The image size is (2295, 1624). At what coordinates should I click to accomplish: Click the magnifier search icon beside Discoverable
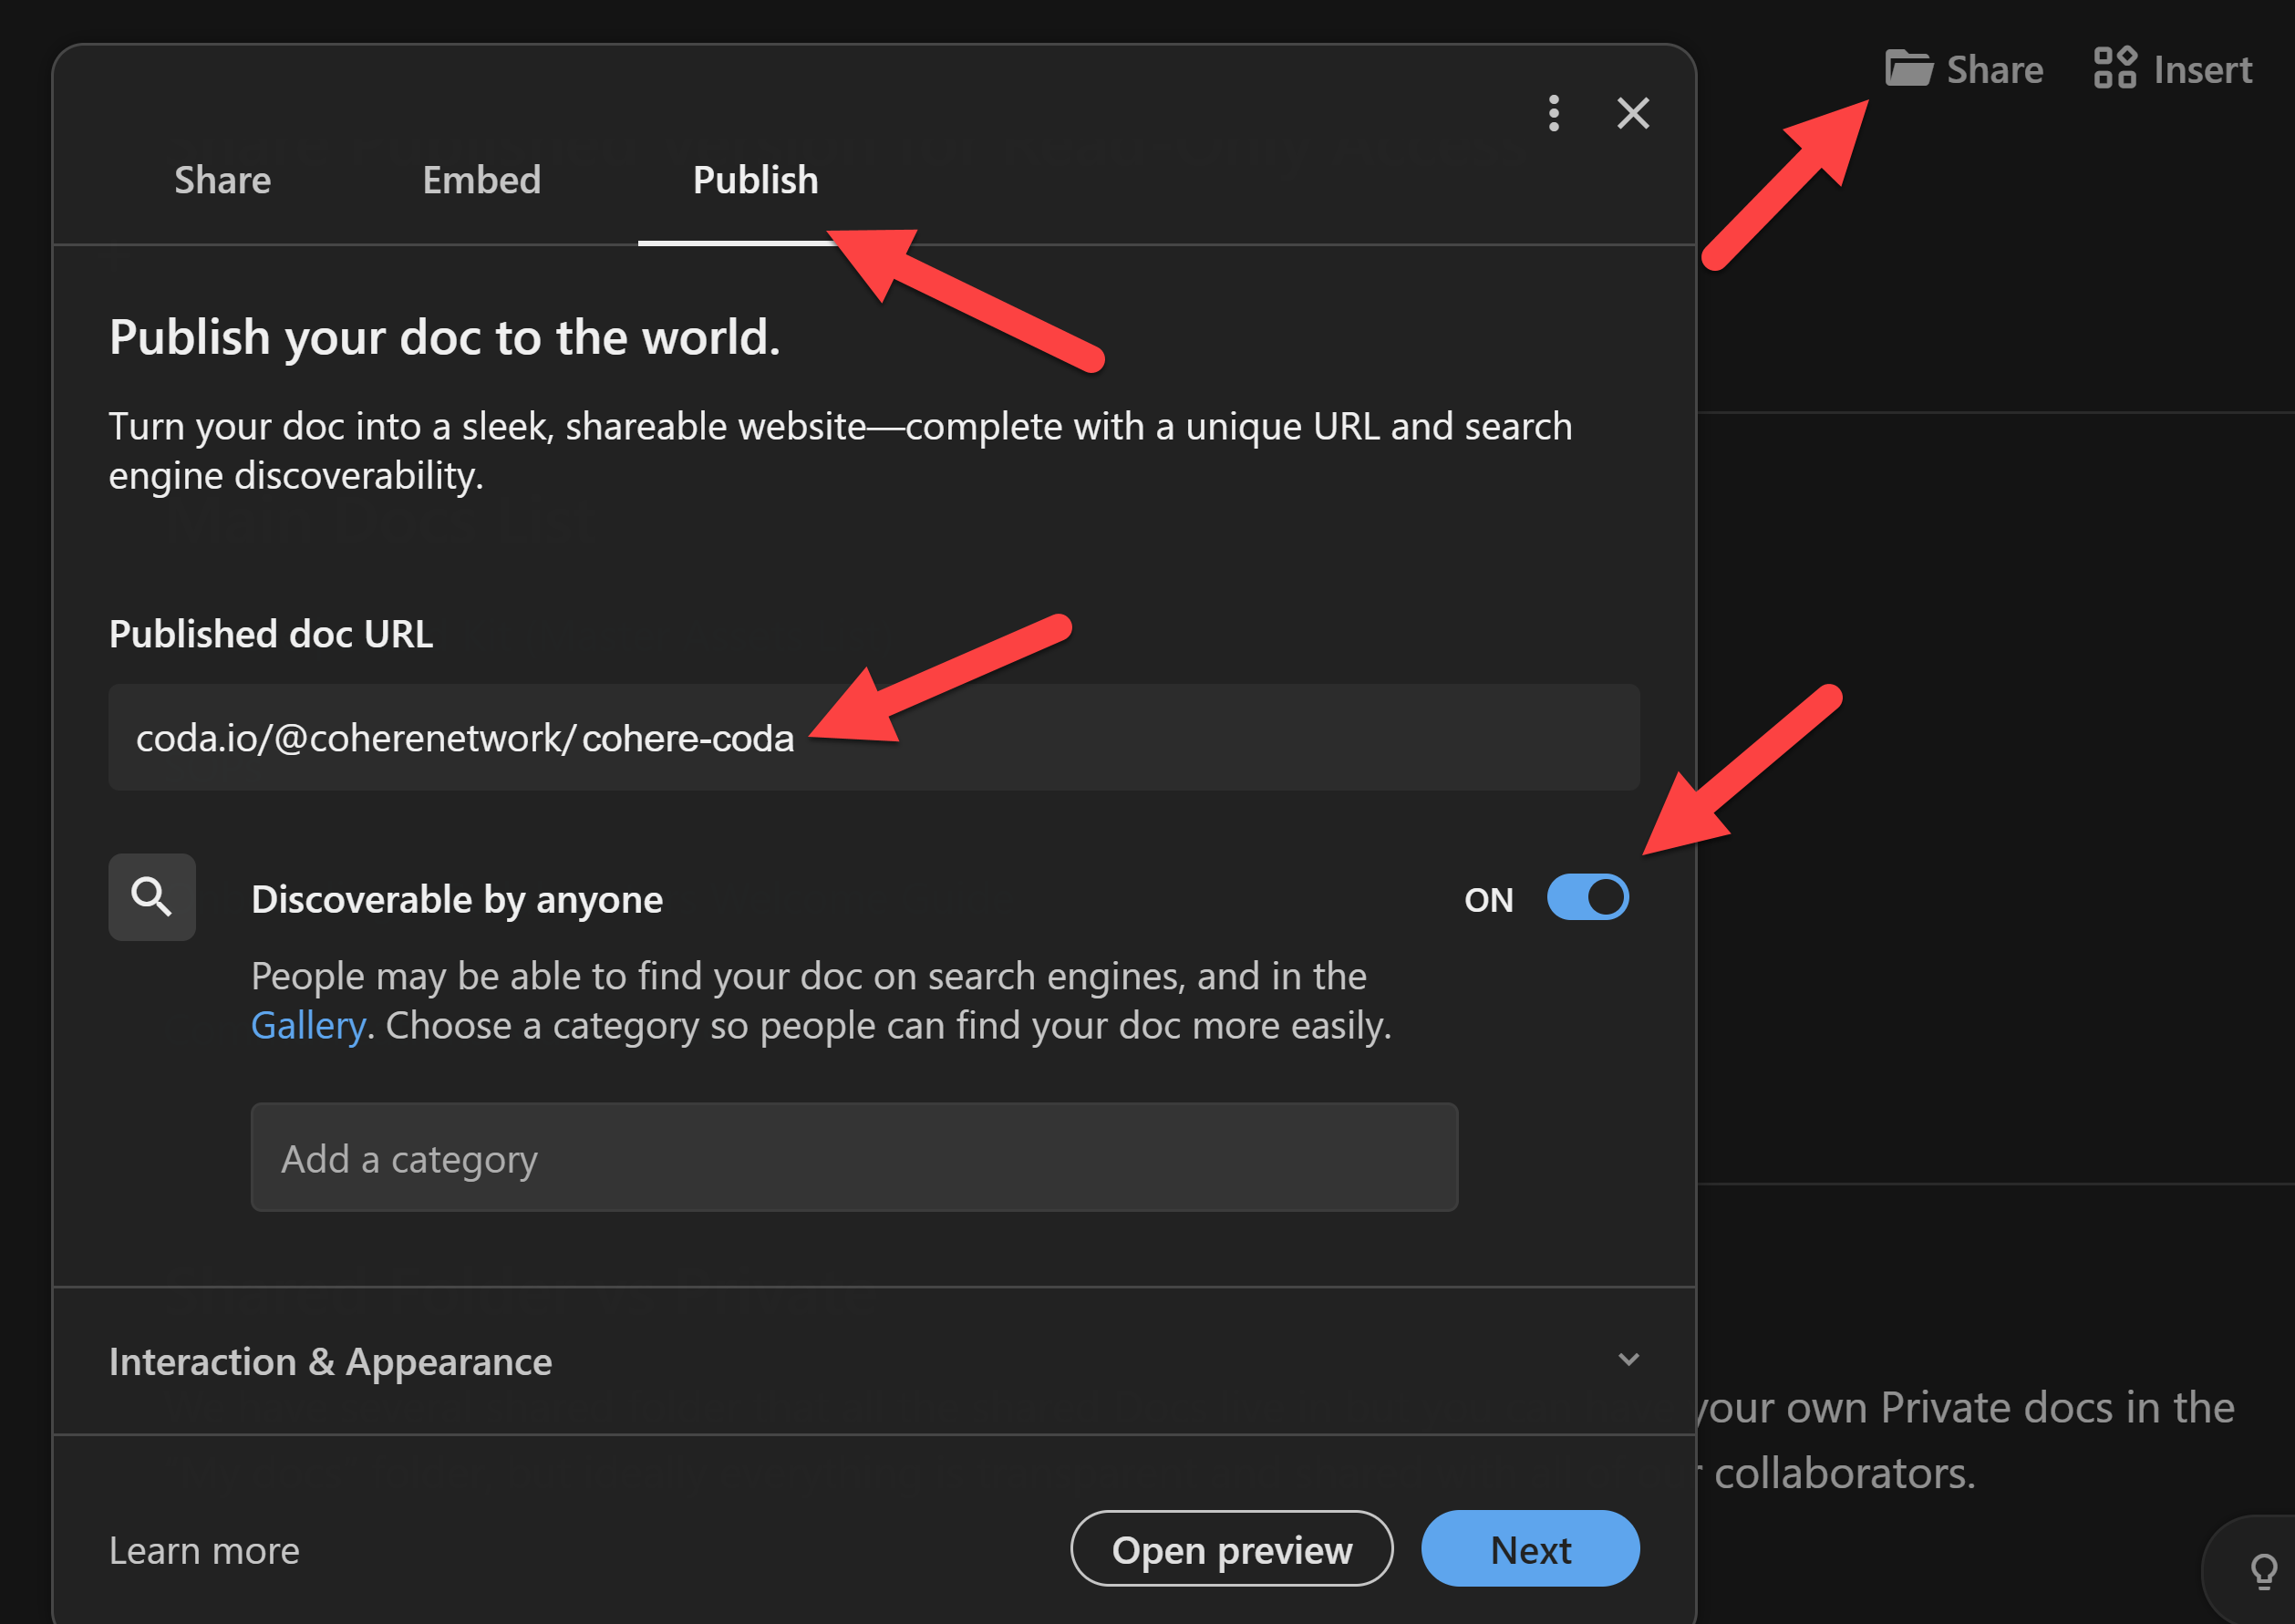(152, 896)
